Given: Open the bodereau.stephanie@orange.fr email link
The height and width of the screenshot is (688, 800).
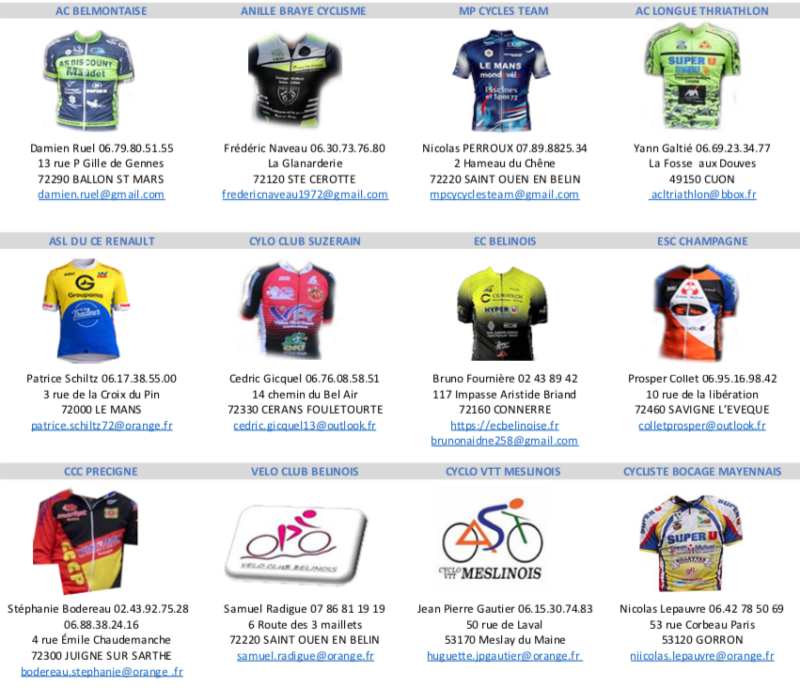Looking at the screenshot, I should coord(102,672).
